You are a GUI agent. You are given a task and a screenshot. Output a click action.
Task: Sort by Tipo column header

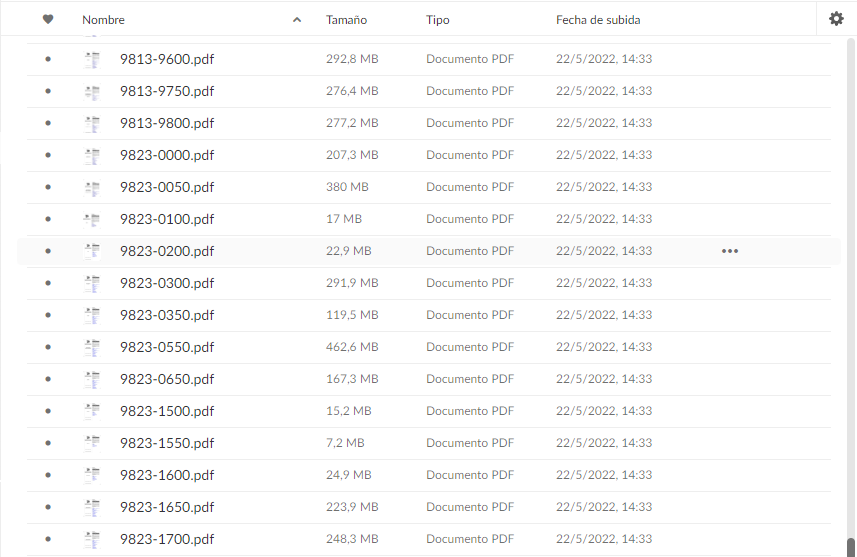pyautogui.click(x=437, y=20)
